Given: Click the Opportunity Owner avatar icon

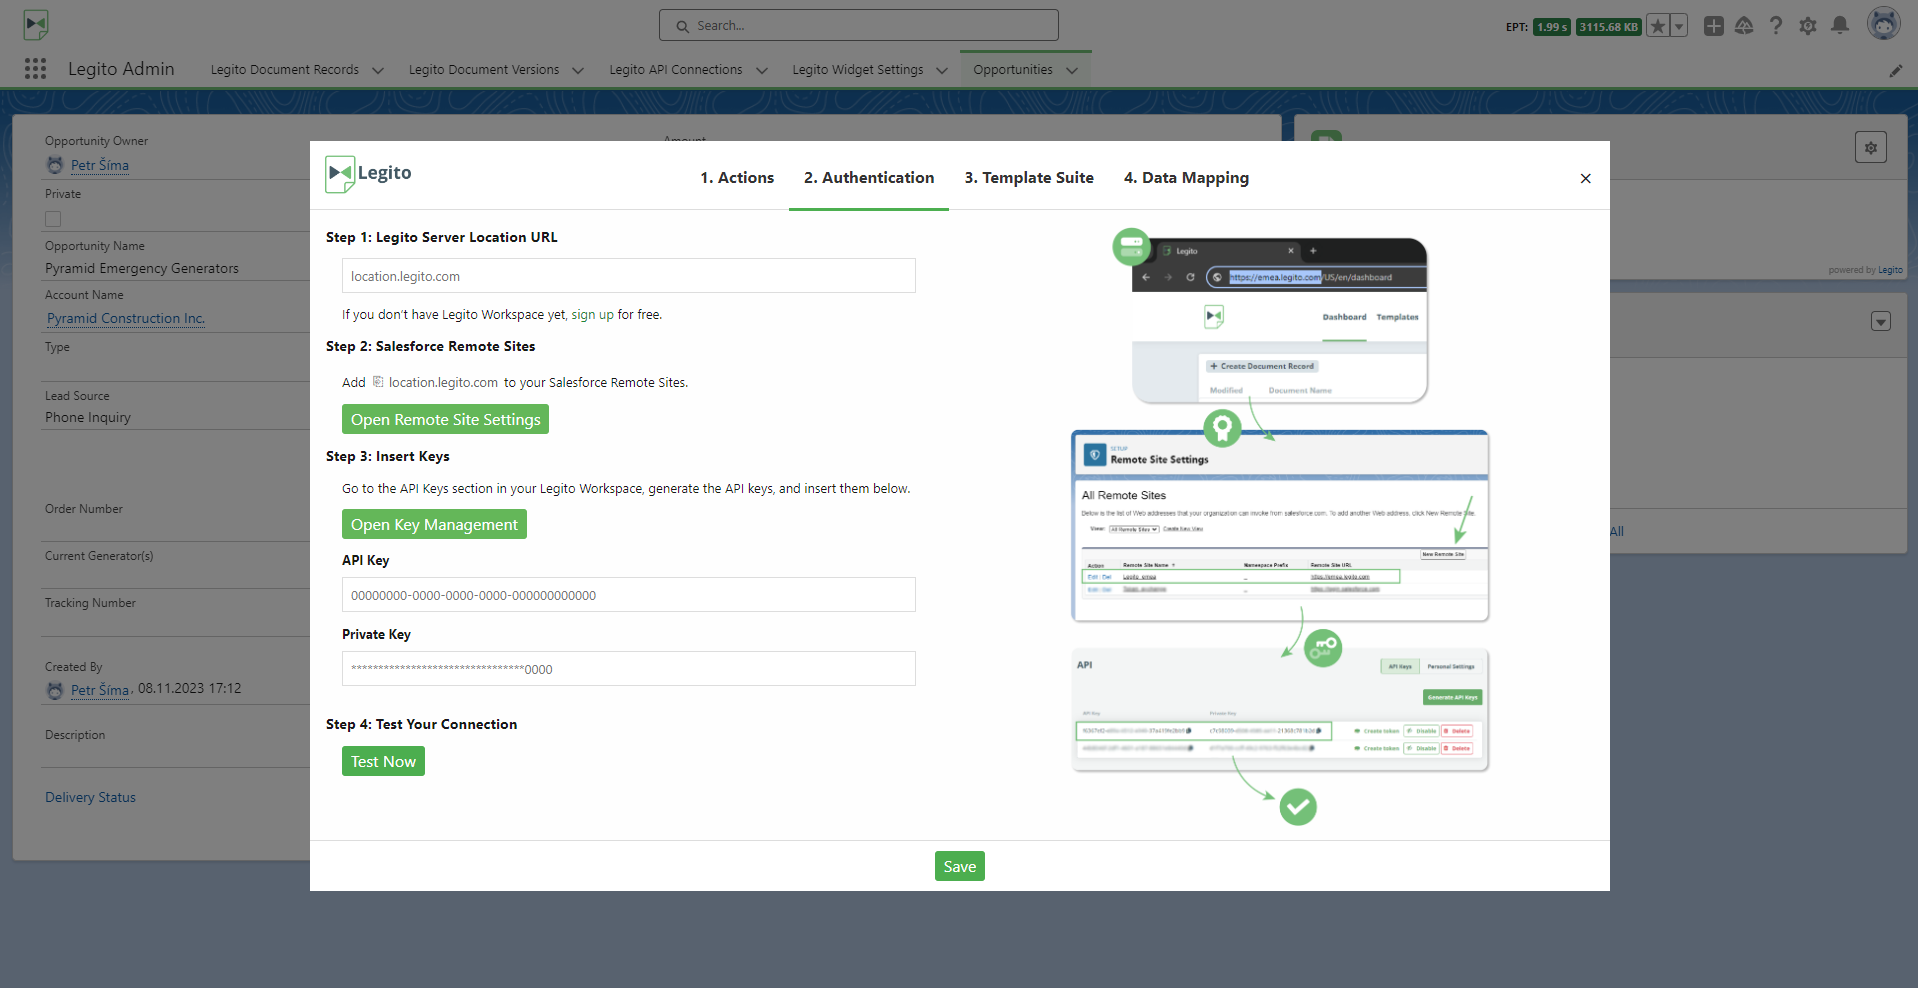Looking at the screenshot, I should click(x=55, y=165).
